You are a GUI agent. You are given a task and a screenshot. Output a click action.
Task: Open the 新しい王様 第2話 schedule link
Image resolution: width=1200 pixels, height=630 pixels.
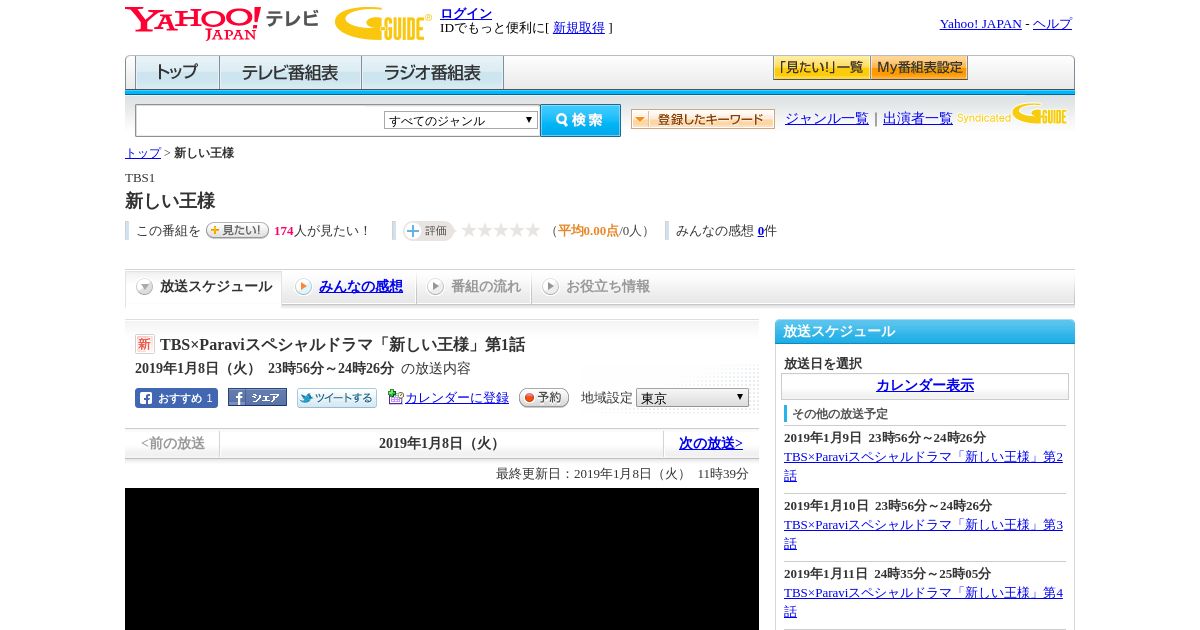pos(923,466)
